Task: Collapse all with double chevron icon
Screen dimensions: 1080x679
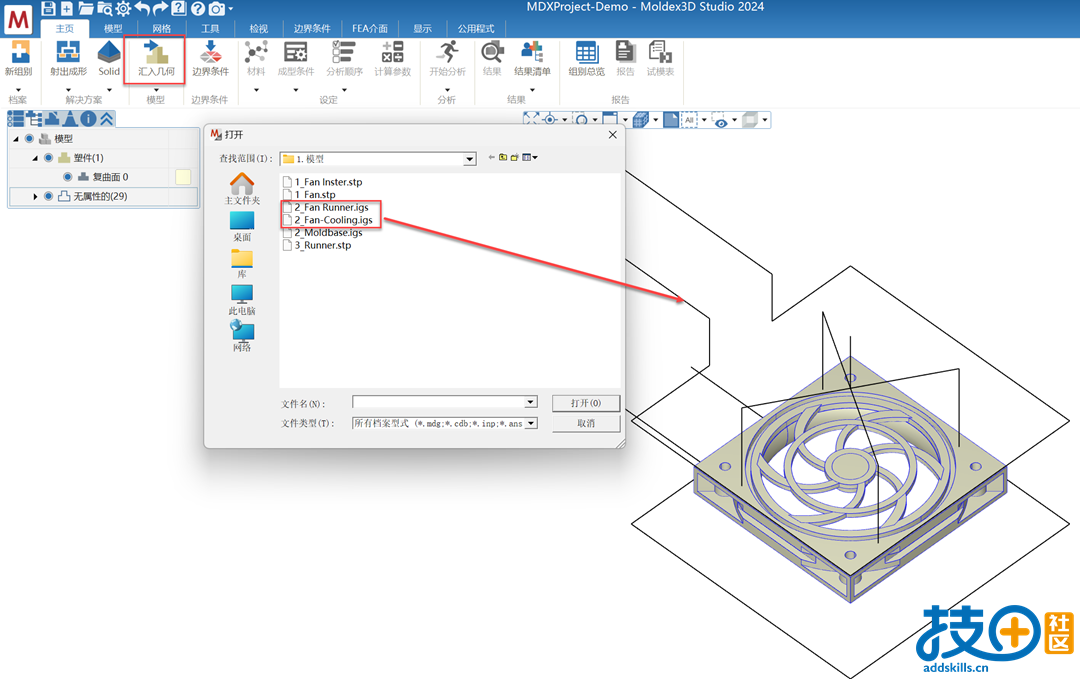Action: tap(107, 118)
